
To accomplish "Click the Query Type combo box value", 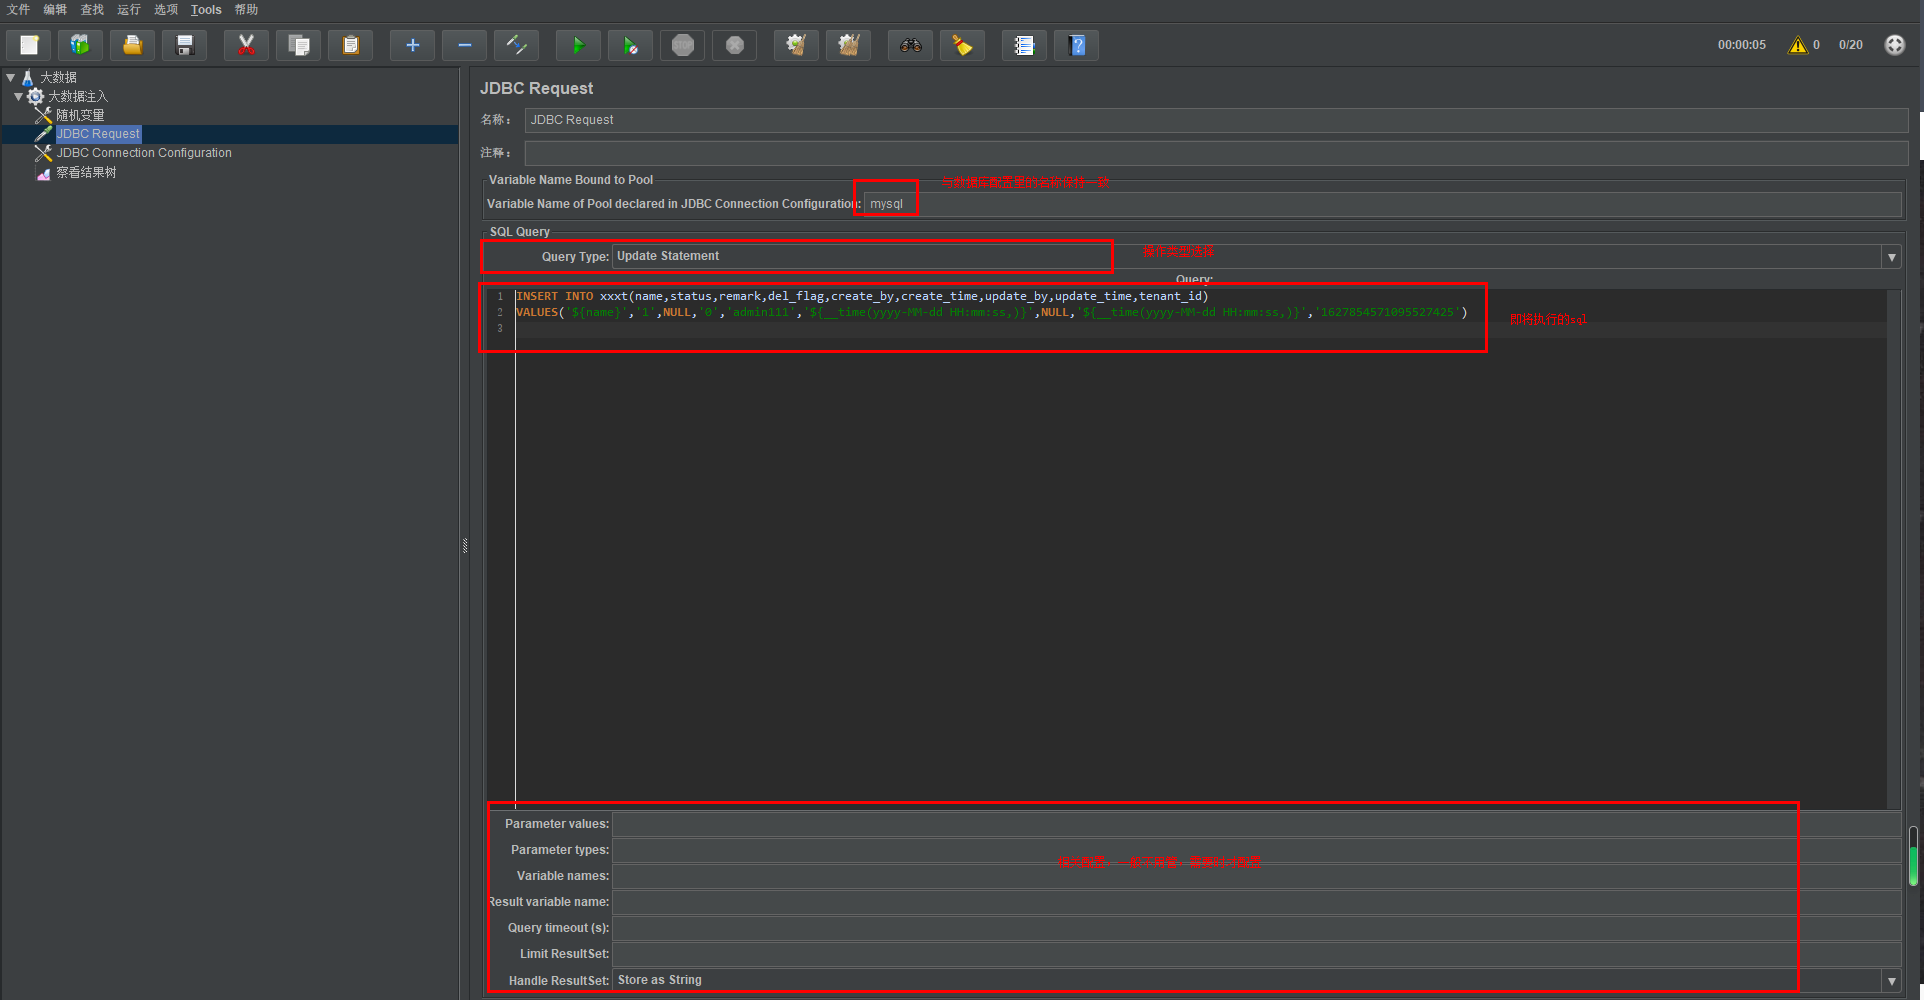I will point(1246,257).
